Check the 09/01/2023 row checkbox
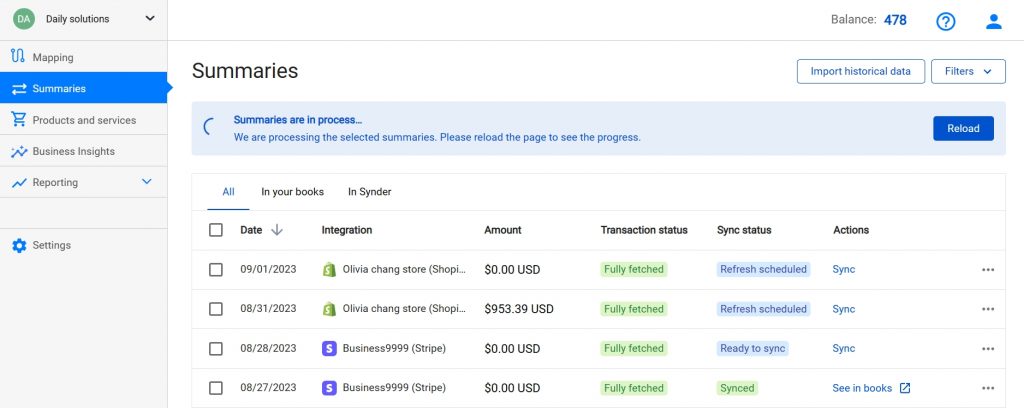 click(216, 270)
